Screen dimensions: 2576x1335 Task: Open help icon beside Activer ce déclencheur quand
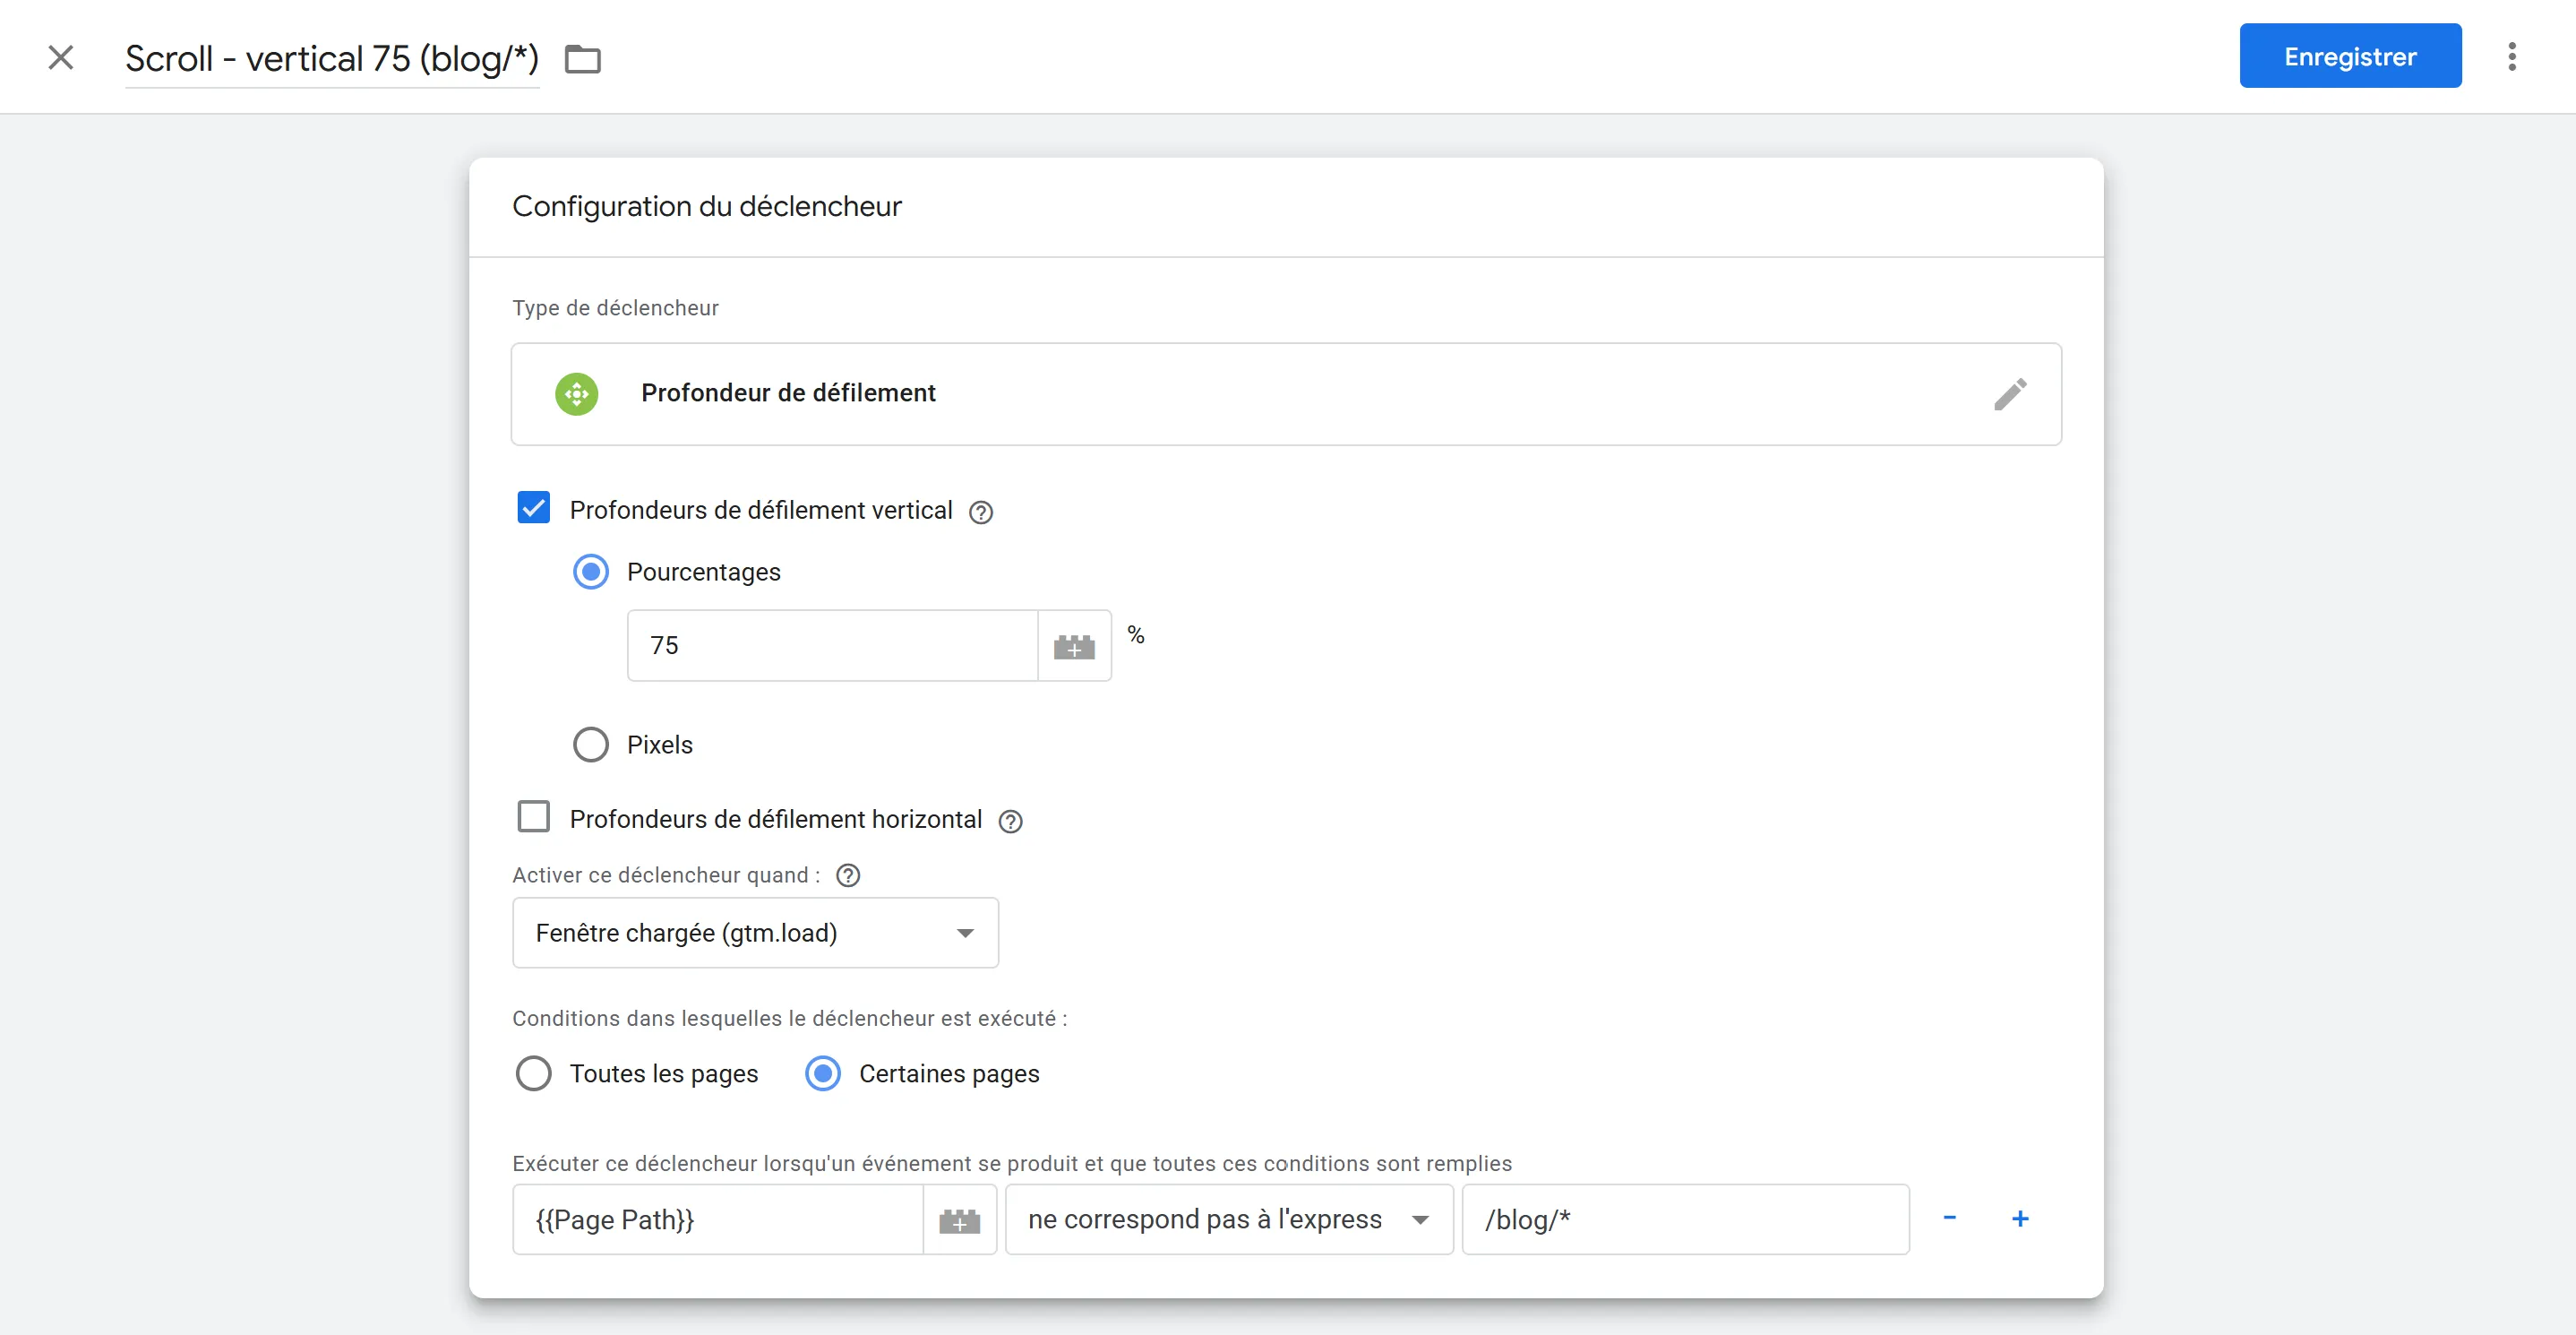[x=848, y=876]
